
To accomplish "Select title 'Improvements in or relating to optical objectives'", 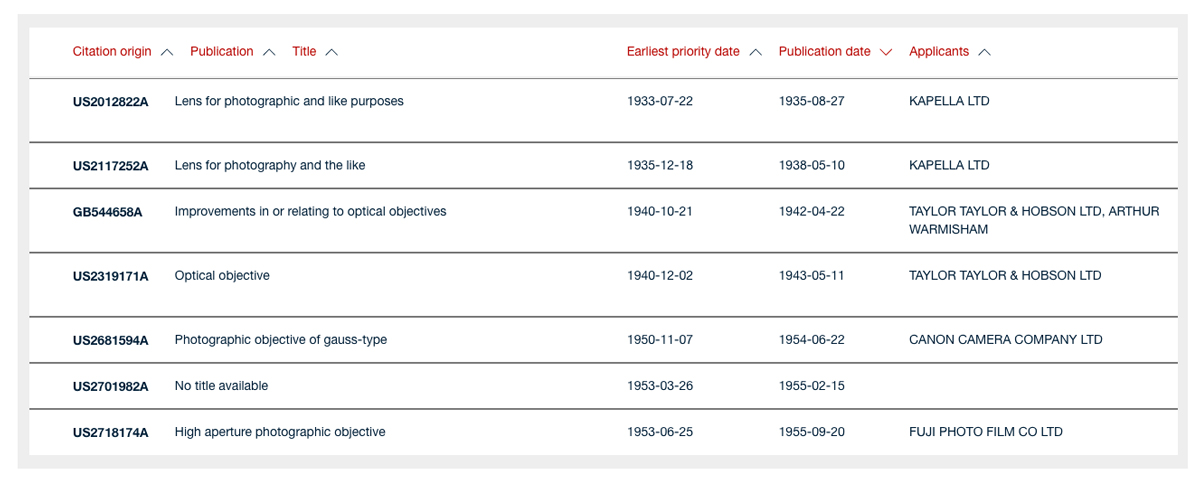I will [311, 211].
